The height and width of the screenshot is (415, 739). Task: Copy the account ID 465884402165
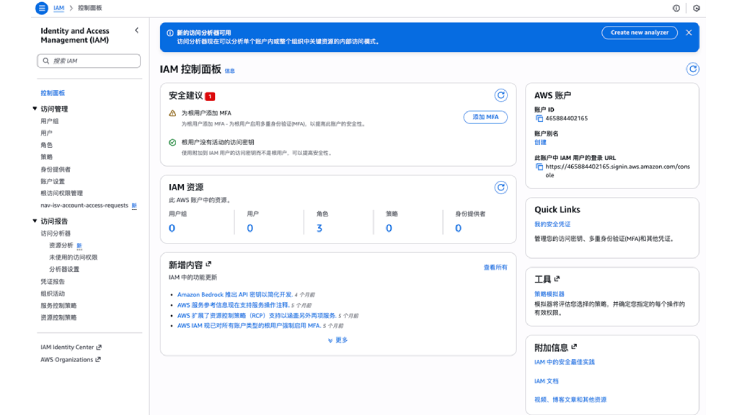pyautogui.click(x=539, y=118)
